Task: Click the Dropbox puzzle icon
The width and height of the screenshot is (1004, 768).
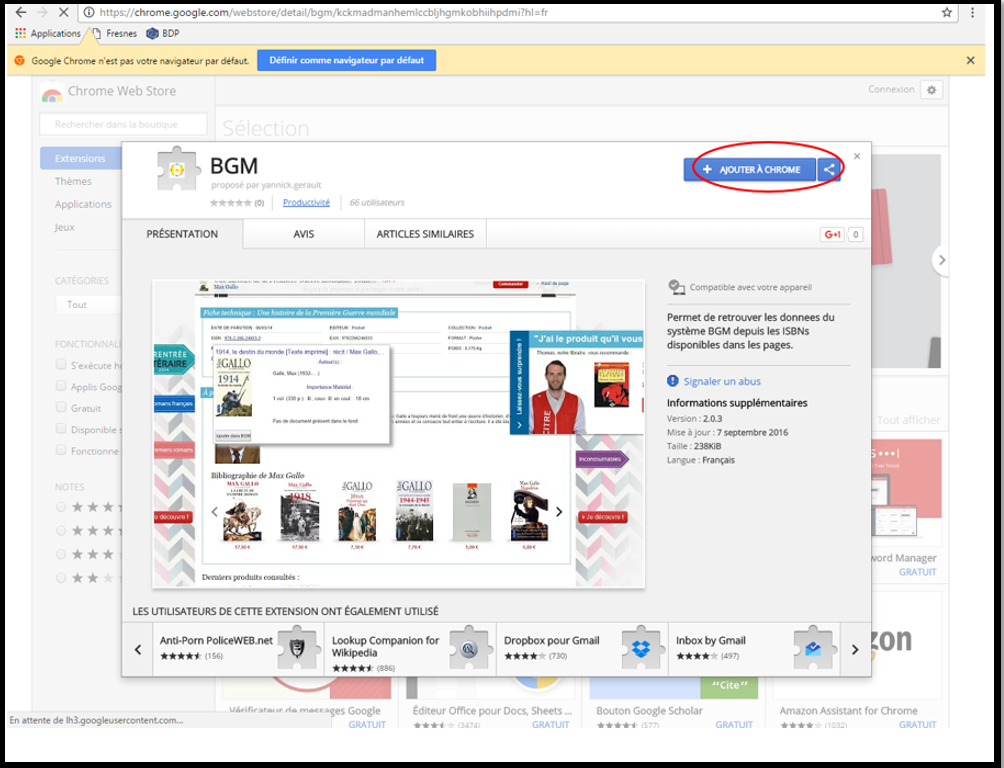Action: (642, 648)
